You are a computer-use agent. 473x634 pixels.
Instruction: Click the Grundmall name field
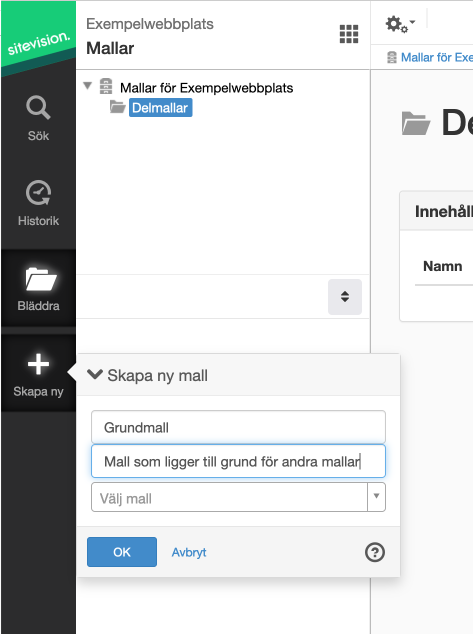click(x=238, y=427)
